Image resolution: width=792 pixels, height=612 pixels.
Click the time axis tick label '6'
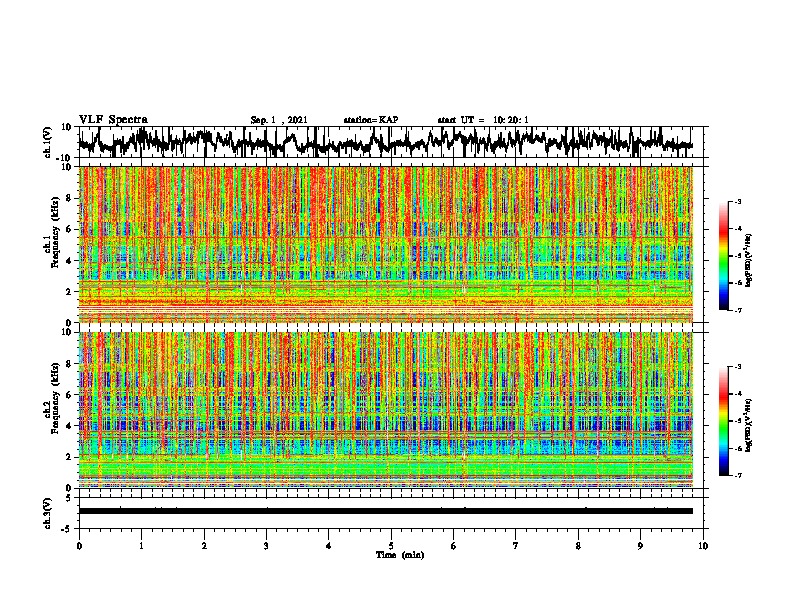[x=453, y=546]
